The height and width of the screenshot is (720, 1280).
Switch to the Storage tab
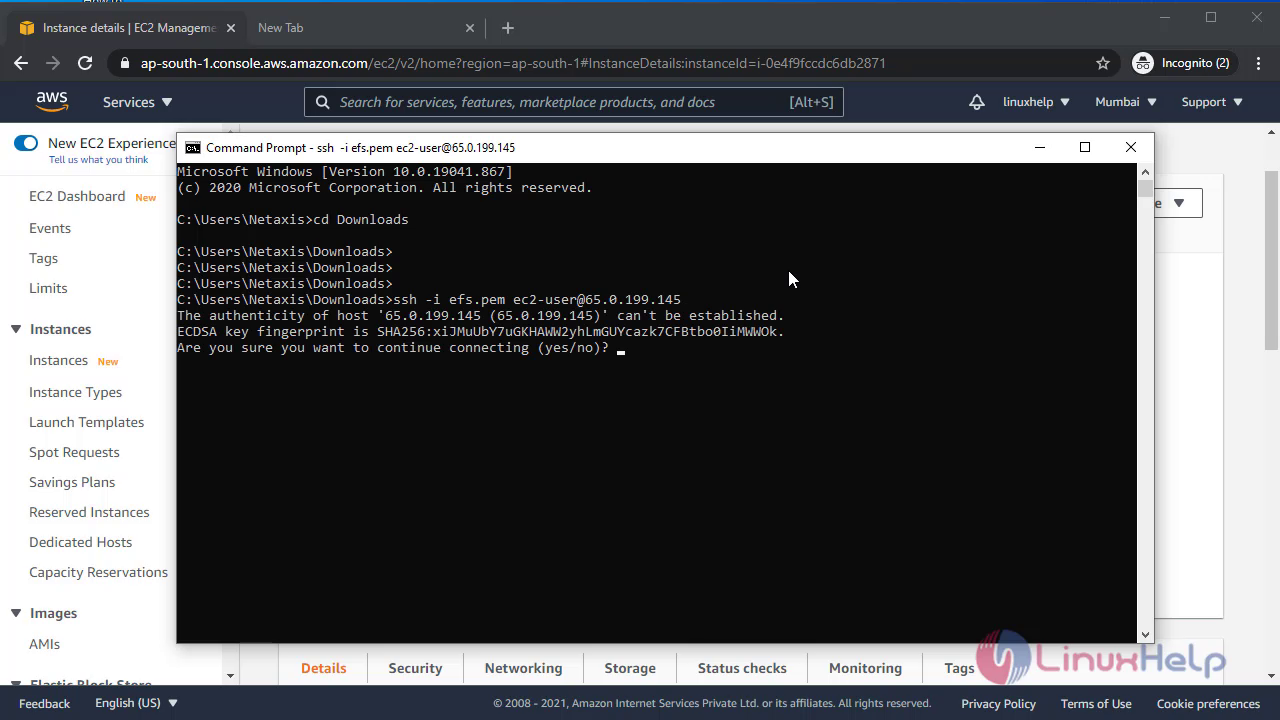[630, 668]
